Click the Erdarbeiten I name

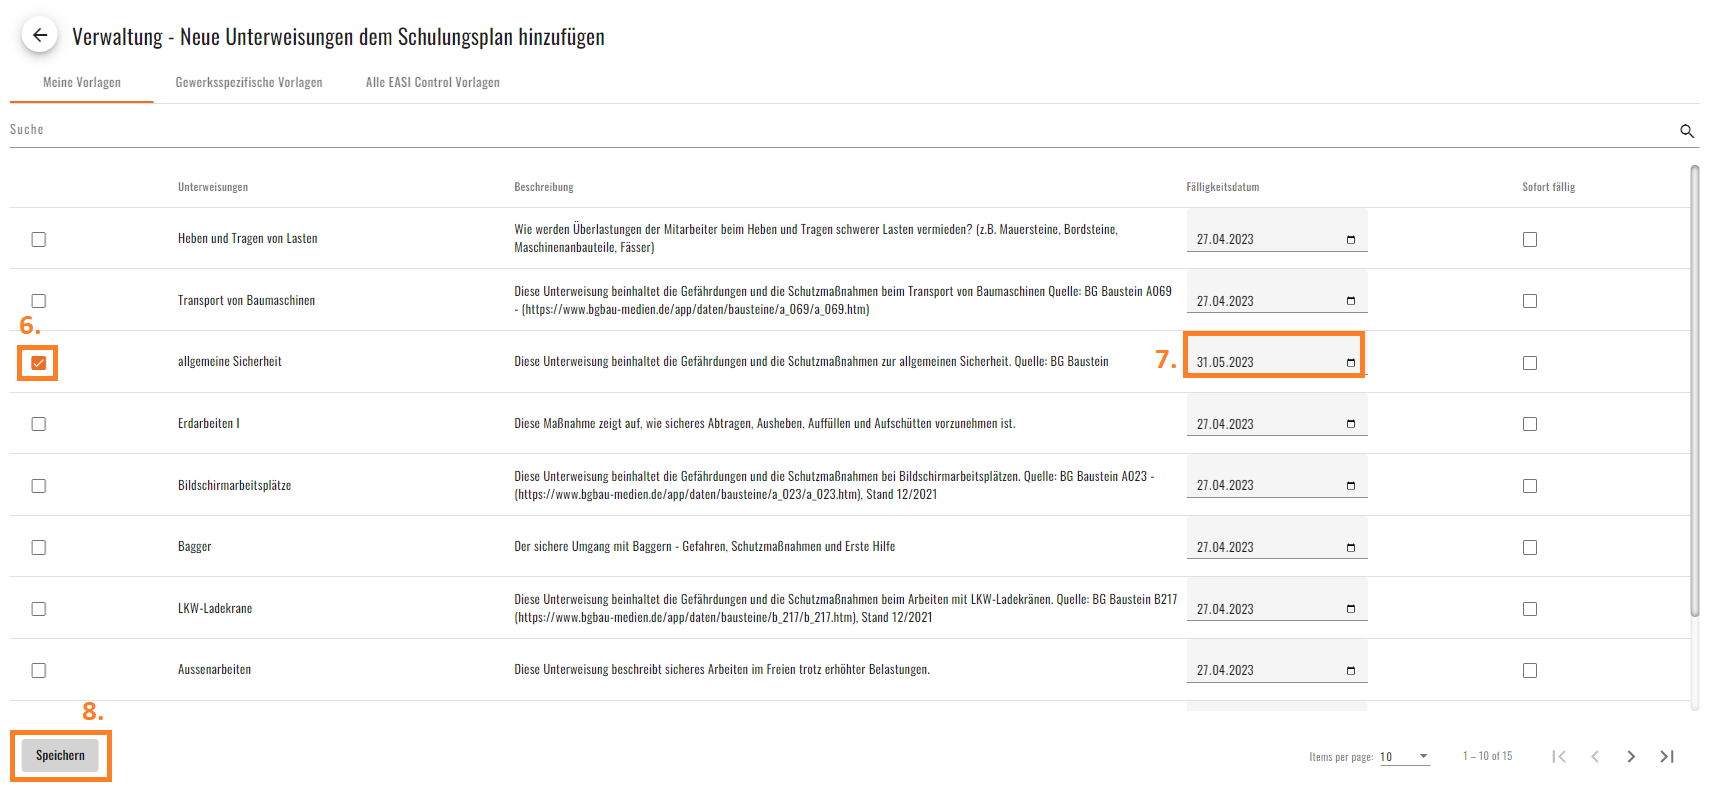pos(209,424)
